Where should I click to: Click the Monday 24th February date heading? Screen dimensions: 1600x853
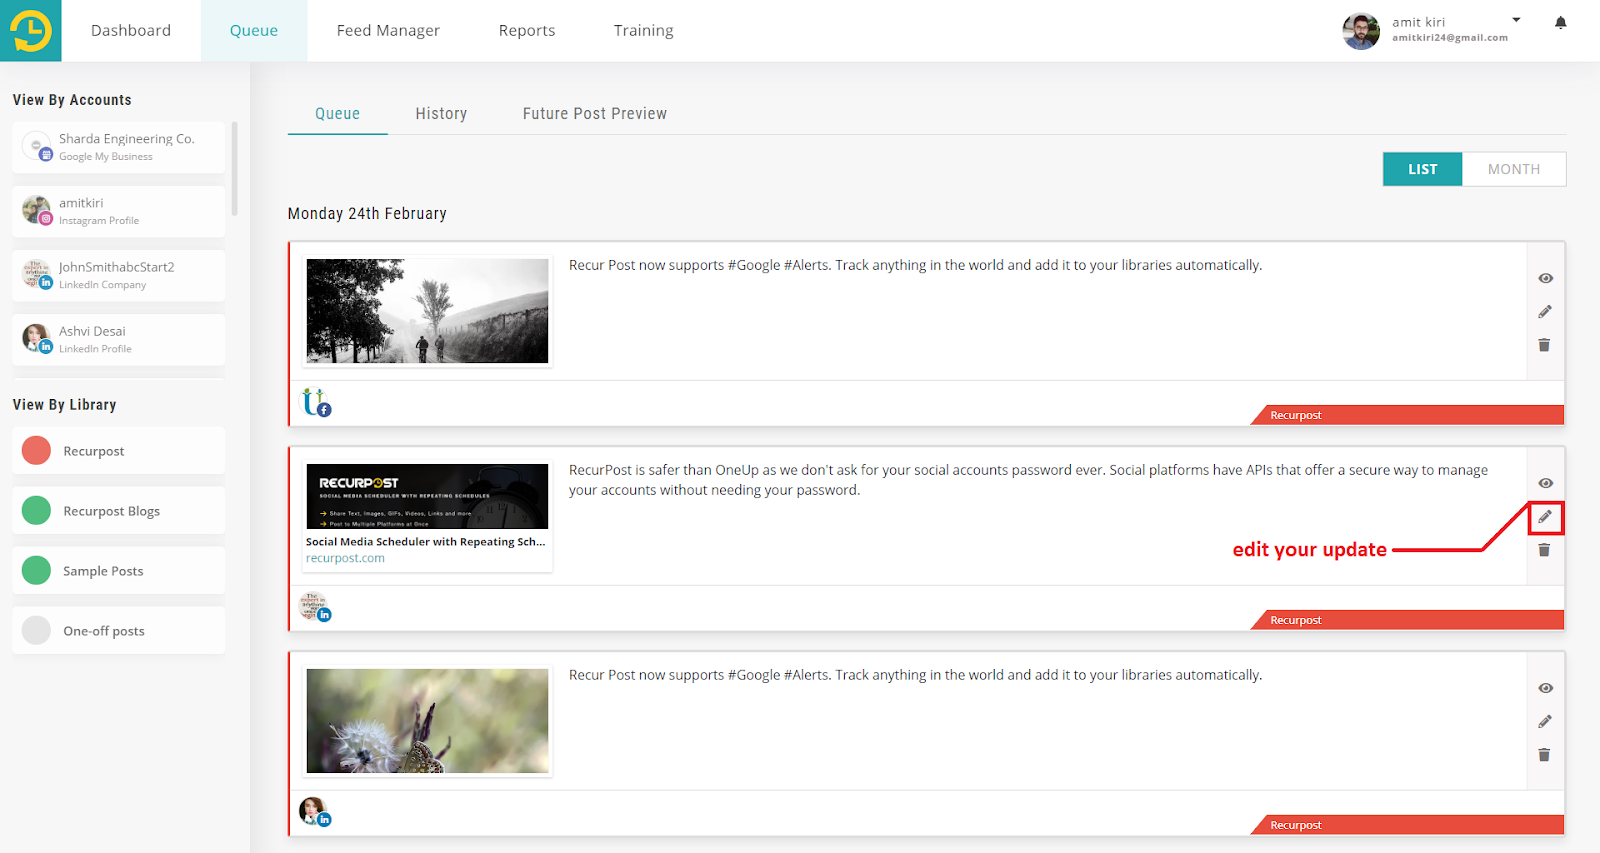367,214
